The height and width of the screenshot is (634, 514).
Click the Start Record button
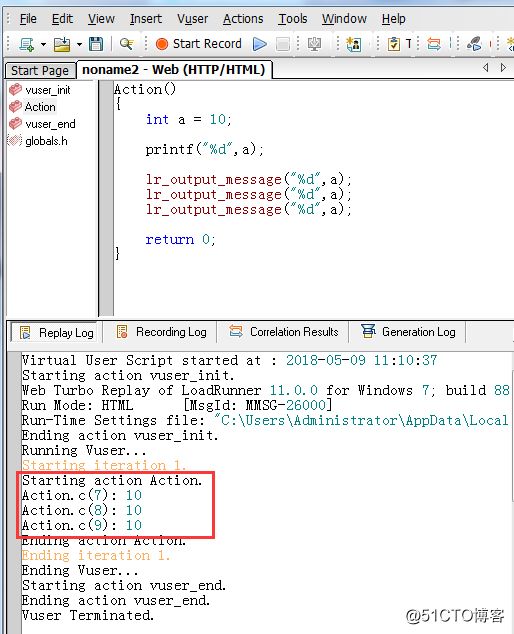pyautogui.click(x=199, y=44)
